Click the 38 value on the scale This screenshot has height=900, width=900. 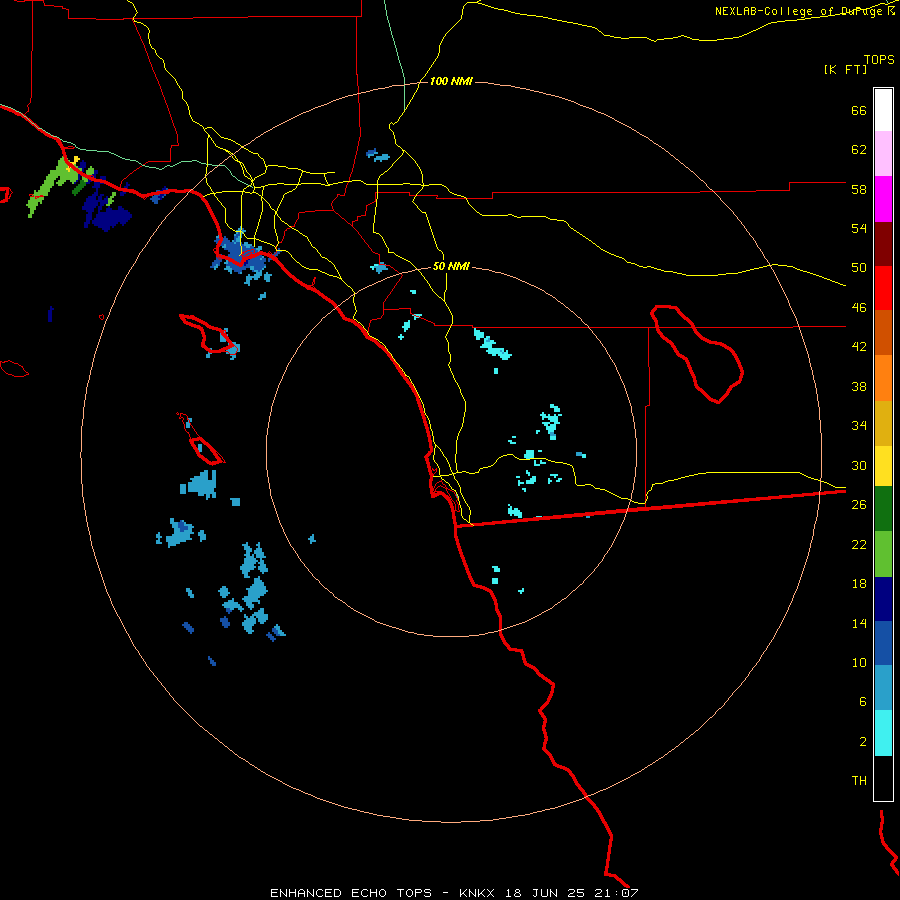coord(859,386)
